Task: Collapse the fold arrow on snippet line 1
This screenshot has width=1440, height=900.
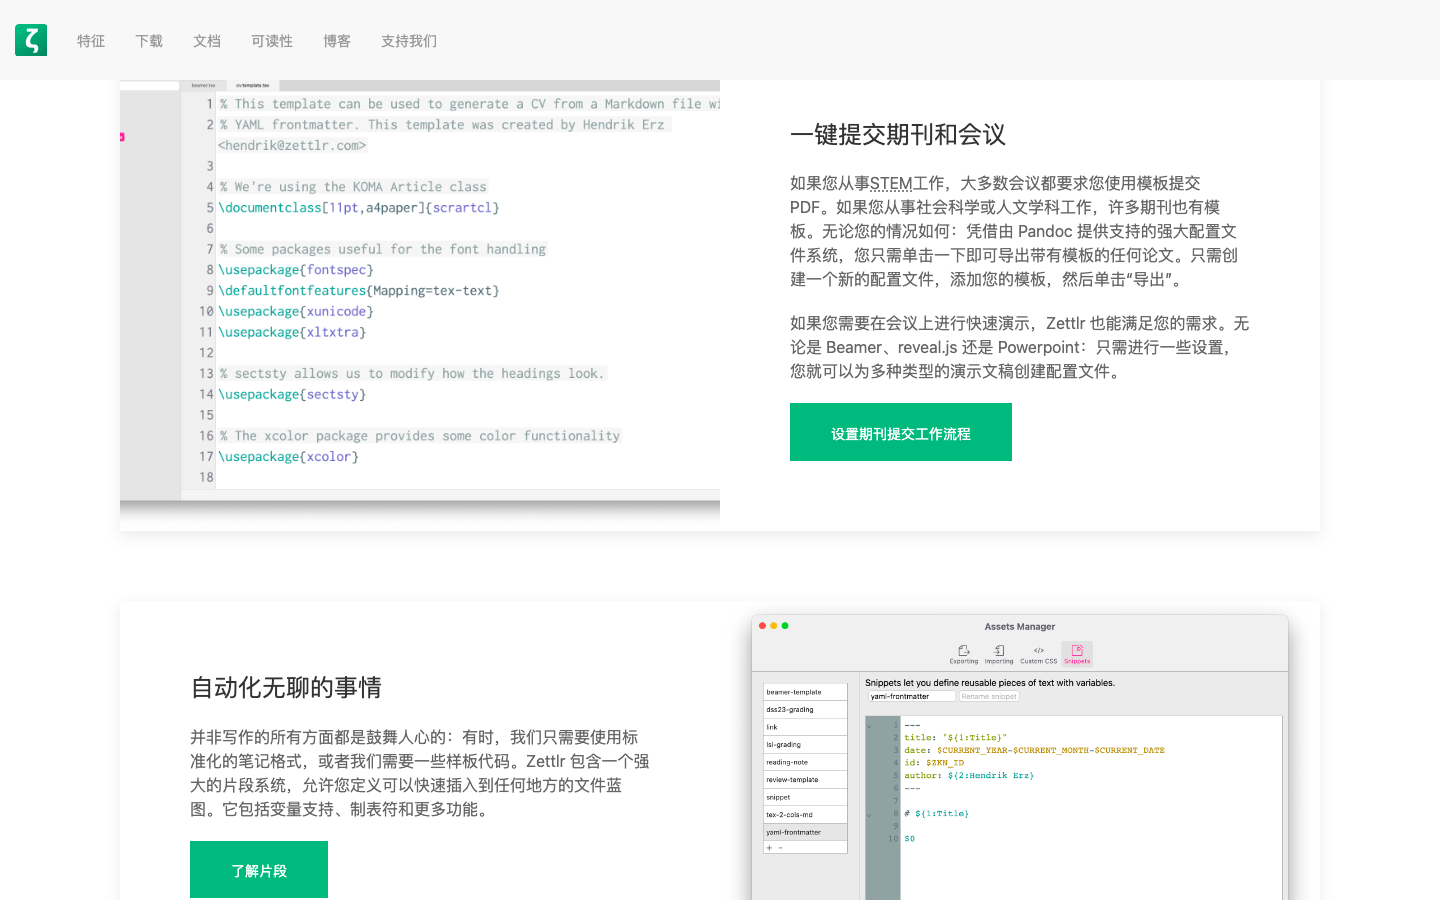Action: (x=869, y=726)
